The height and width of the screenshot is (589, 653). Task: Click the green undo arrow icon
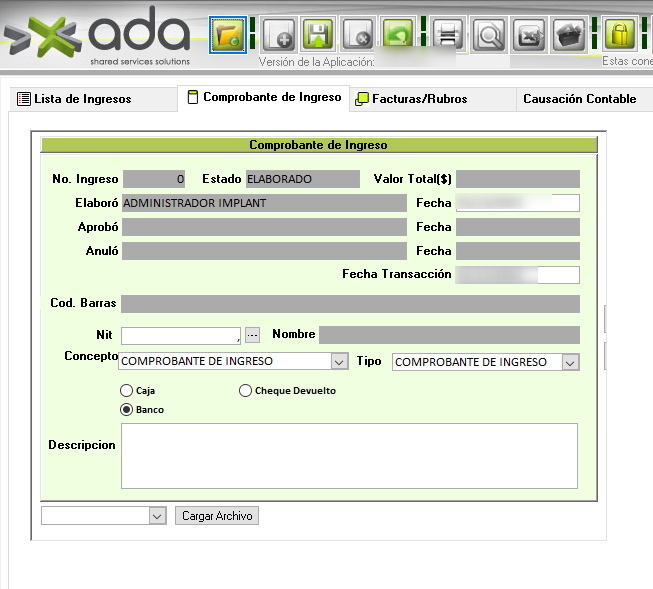click(397, 36)
